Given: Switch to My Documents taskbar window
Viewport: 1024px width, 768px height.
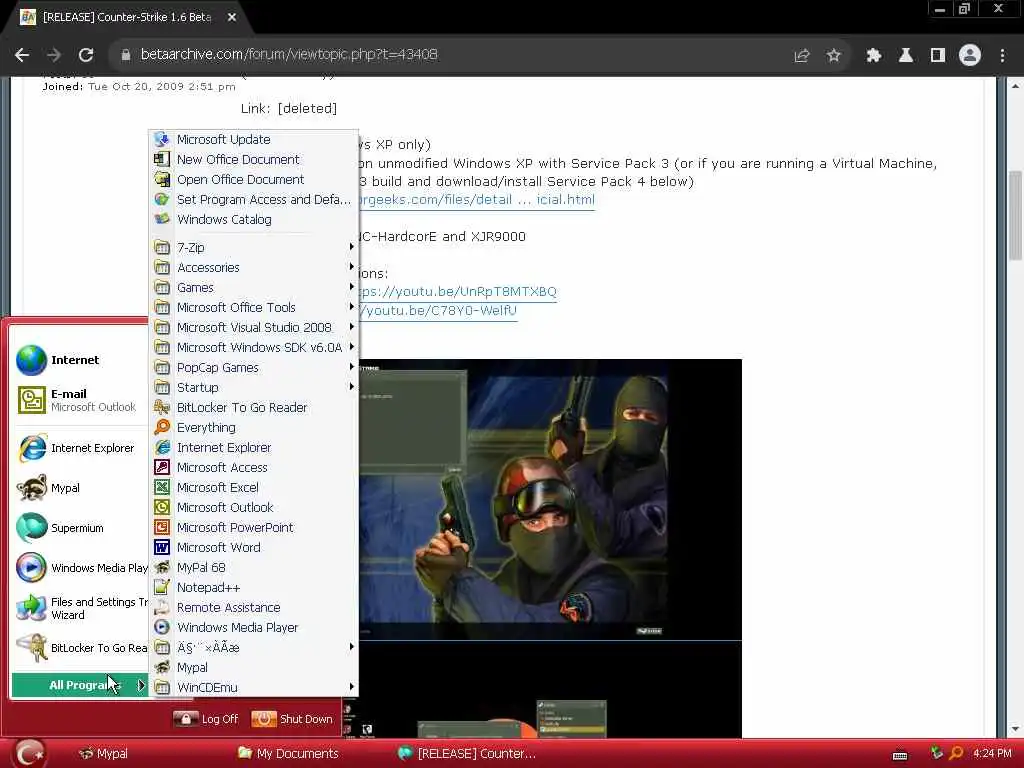Looking at the screenshot, I should coord(288,753).
